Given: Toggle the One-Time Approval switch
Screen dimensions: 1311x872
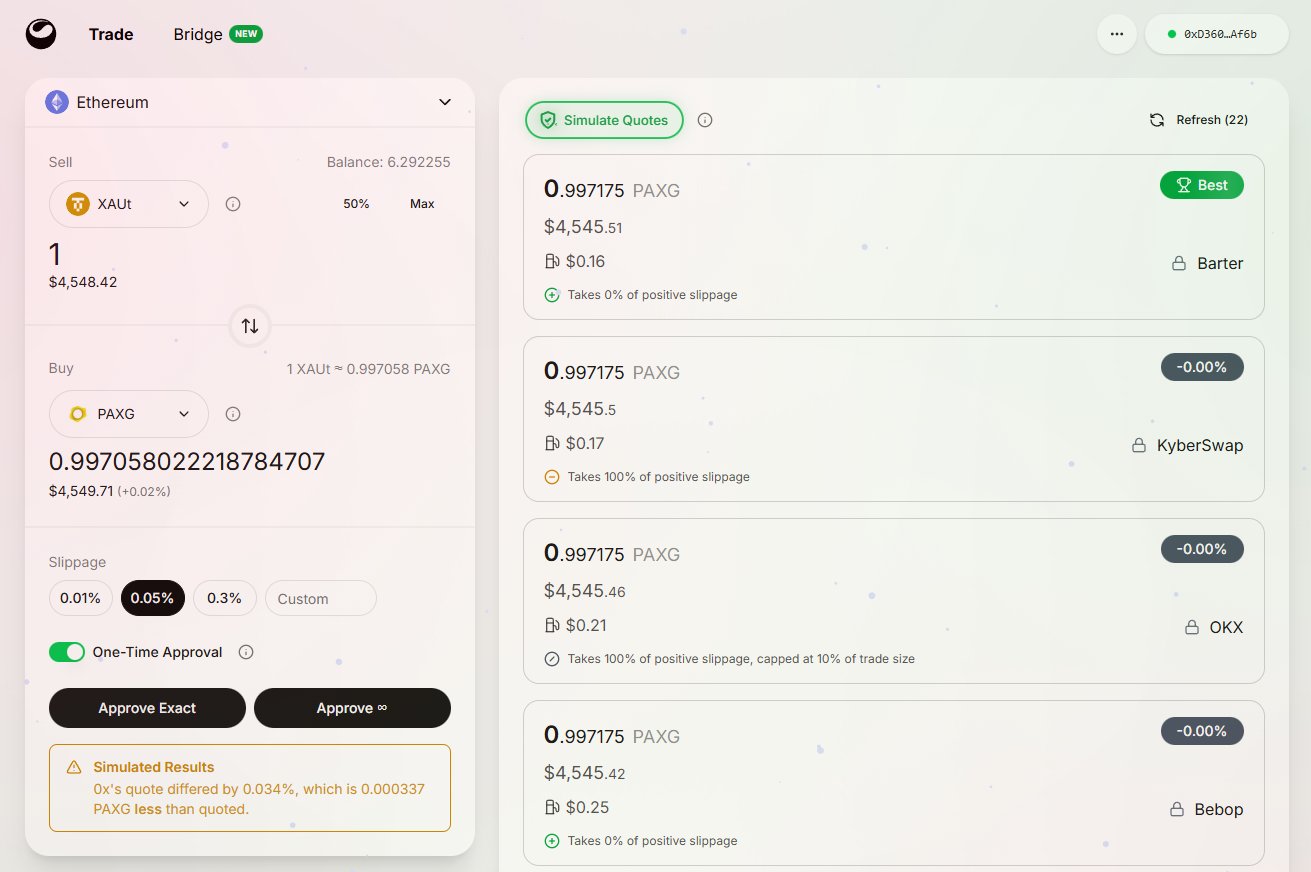Looking at the screenshot, I should click(x=67, y=652).
